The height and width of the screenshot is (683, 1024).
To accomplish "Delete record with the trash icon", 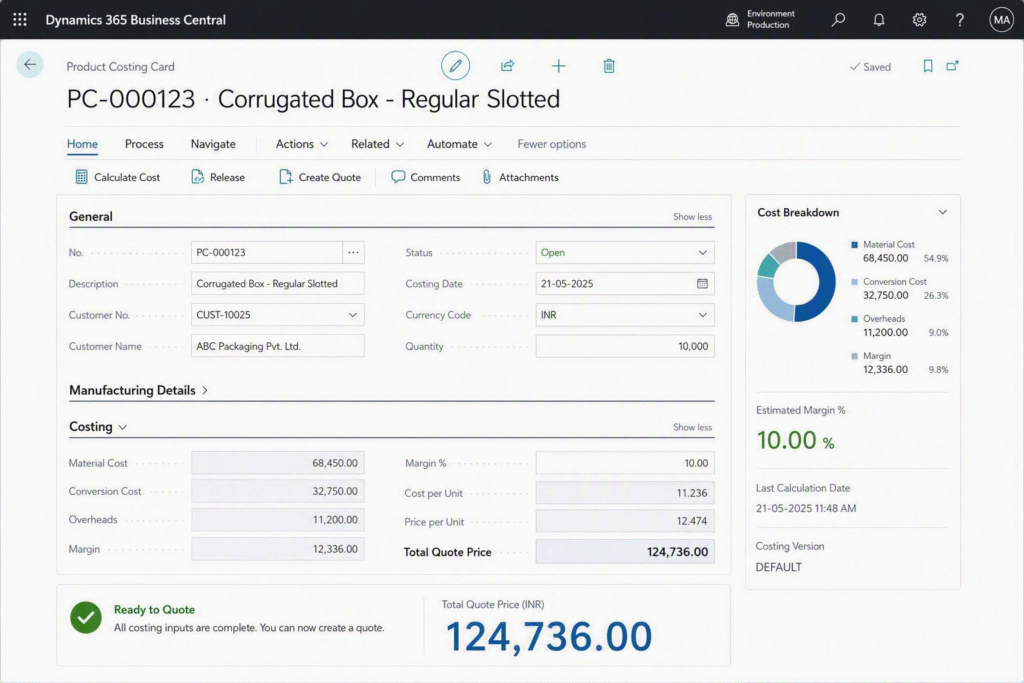I will tap(609, 66).
